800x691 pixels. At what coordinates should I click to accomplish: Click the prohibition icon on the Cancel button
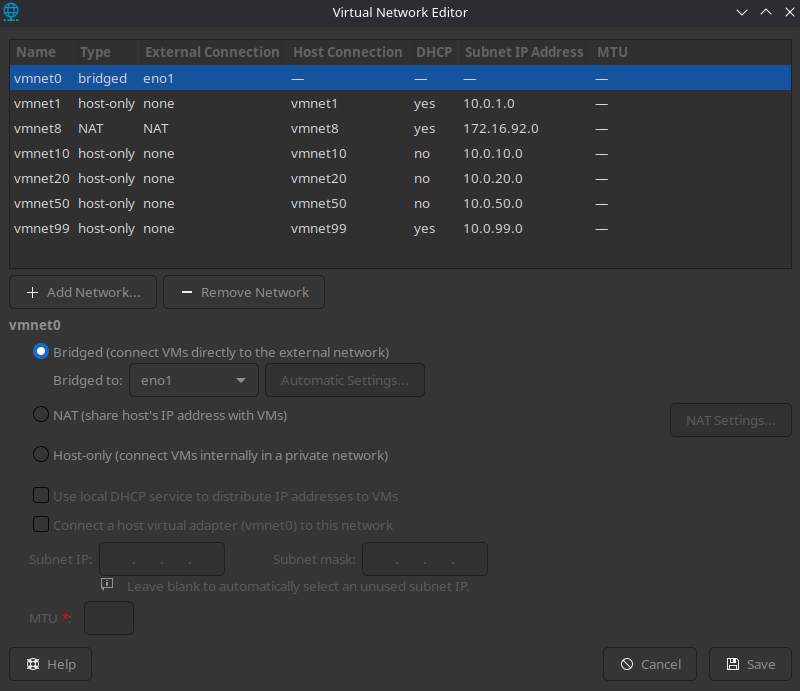pyautogui.click(x=630, y=664)
